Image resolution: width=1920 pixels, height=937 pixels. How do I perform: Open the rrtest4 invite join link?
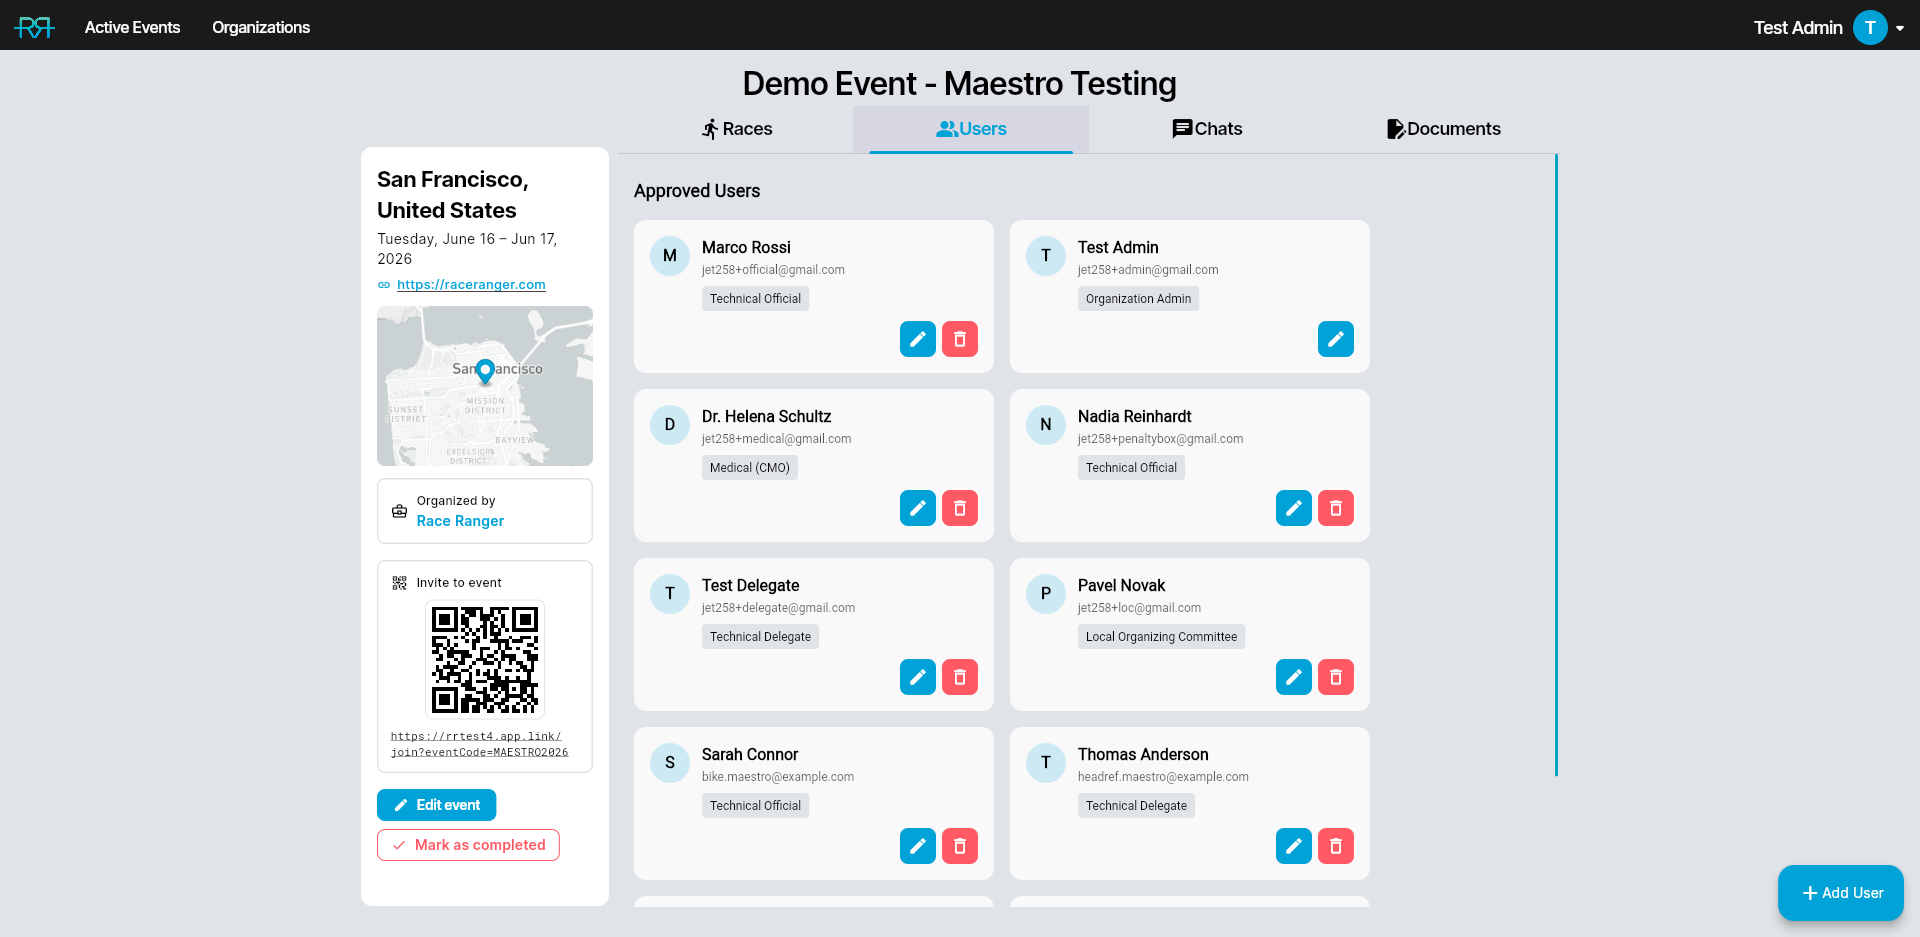pyautogui.click(x=479, y=744)
